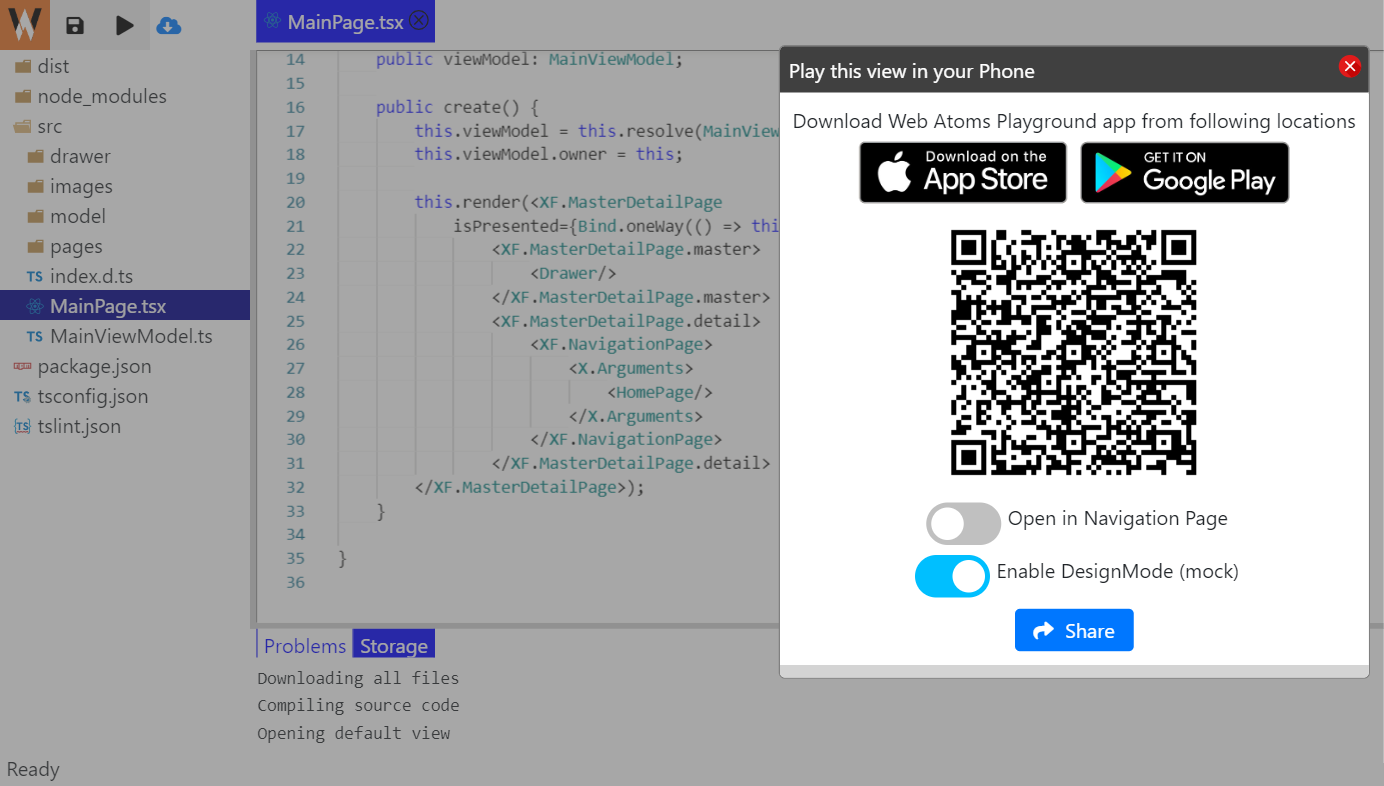
Task: Save the current file
Action: pos(74,25)
